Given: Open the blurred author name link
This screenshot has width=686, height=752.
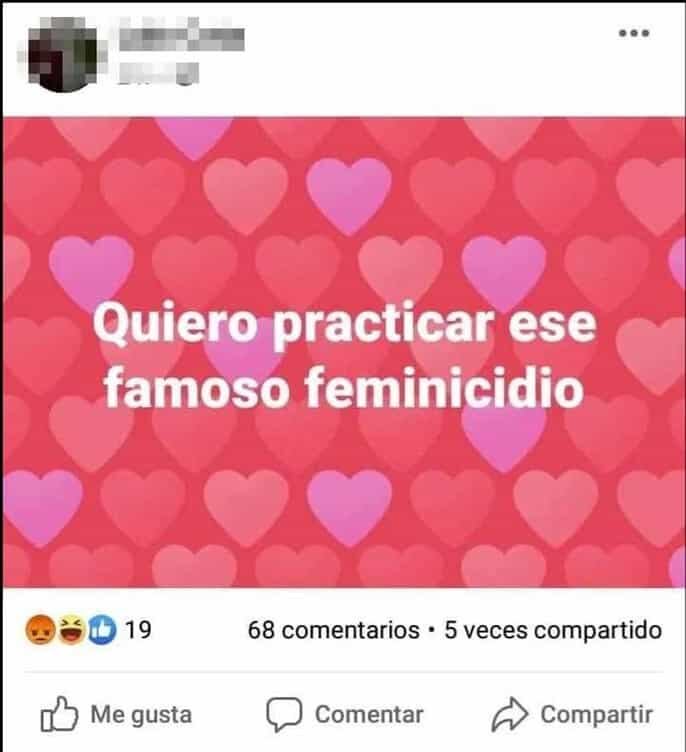Looking at the screenshot, I should tap(181, 36).
